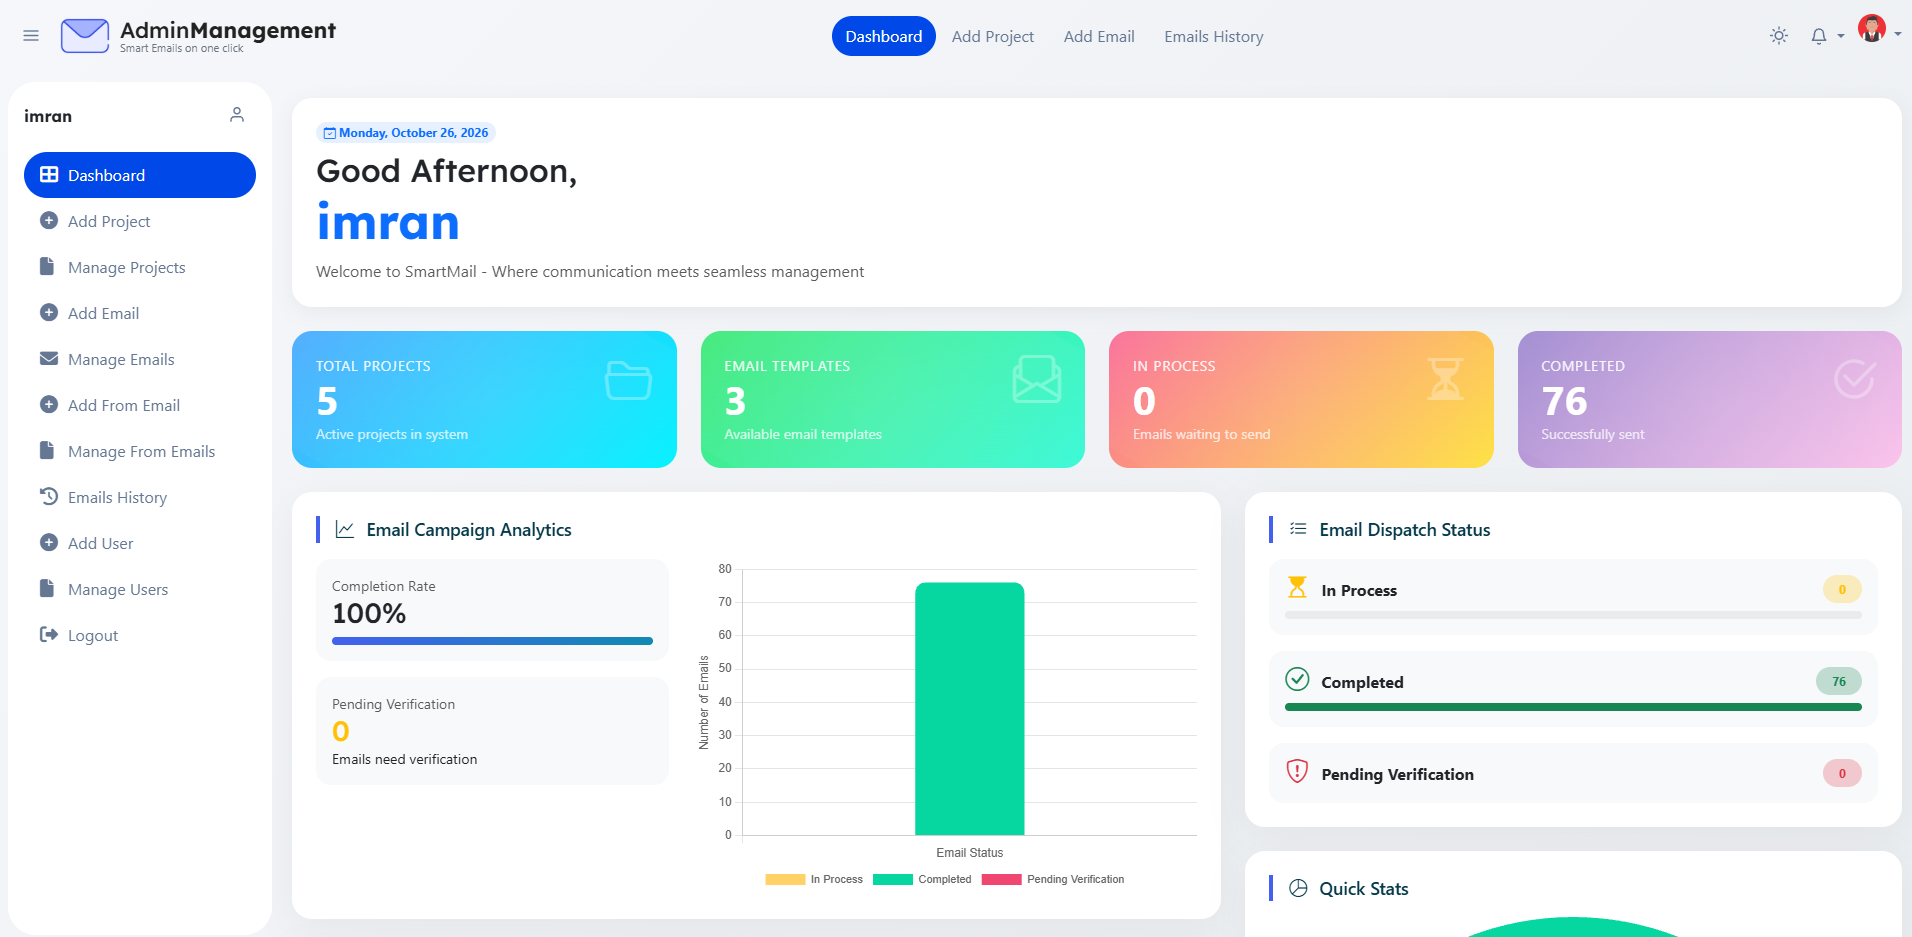This screenshot has width=1912, height=937.
Task: Click the user profile icon beside imran
Action: click(x=237, y=115)
